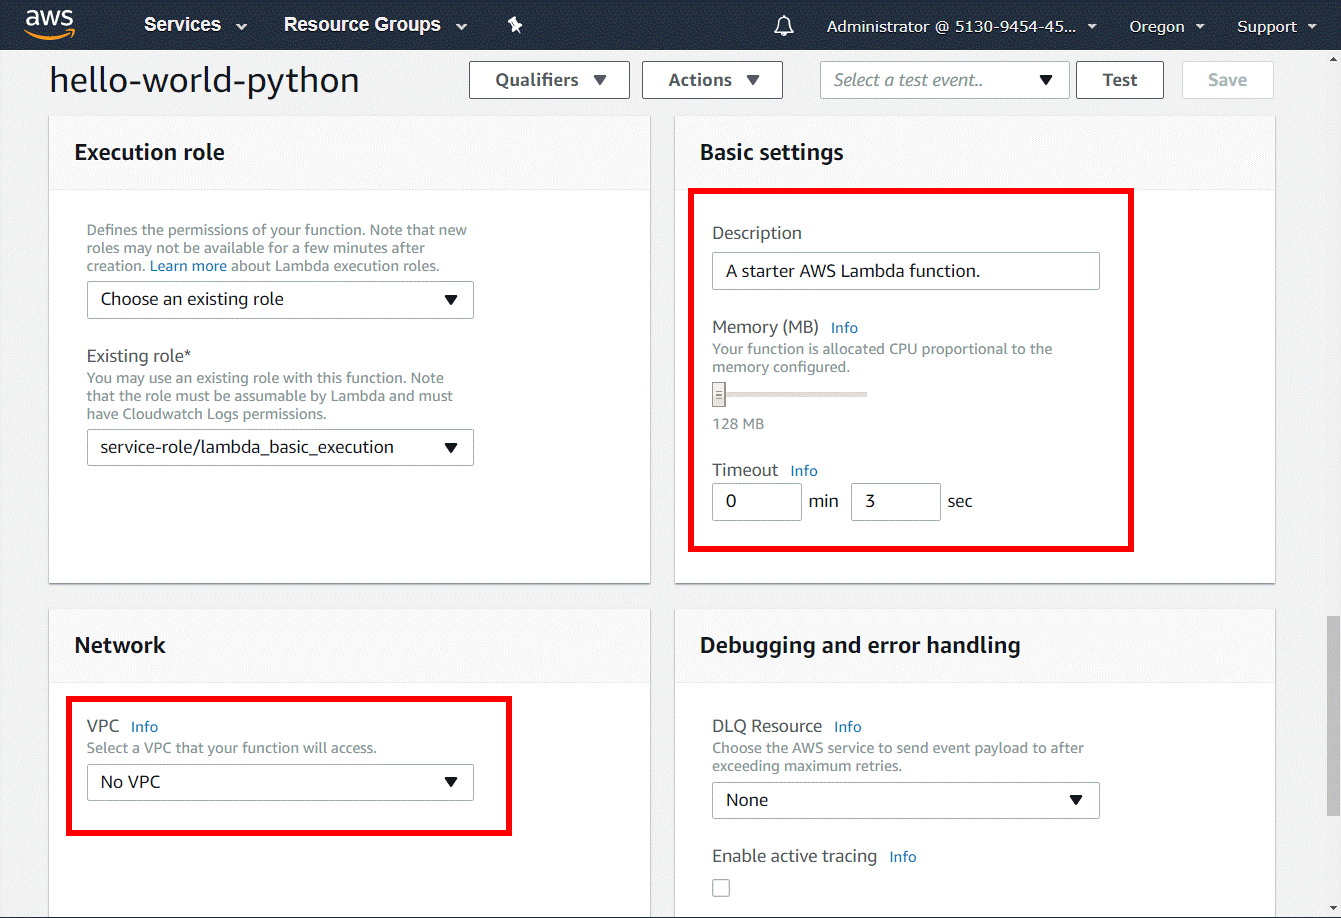Open the Administrator account menu
This screenshot has width=1341, height=918.
(x=961, y=27)
